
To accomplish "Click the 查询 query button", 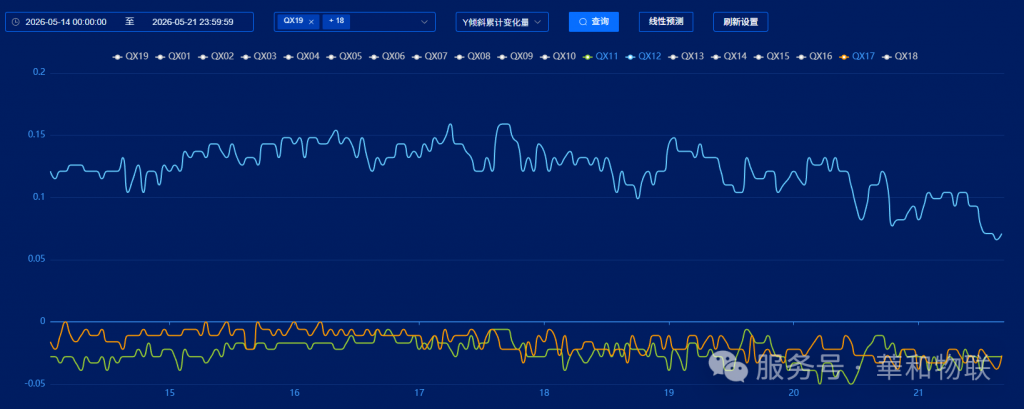I will coord(594,22).
